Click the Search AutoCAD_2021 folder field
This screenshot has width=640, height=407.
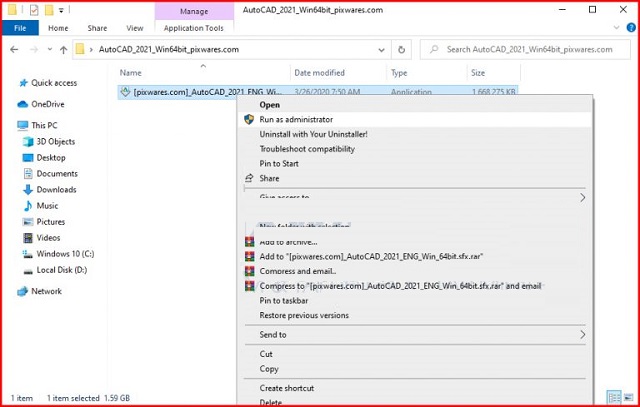click(x=525, y=50)
